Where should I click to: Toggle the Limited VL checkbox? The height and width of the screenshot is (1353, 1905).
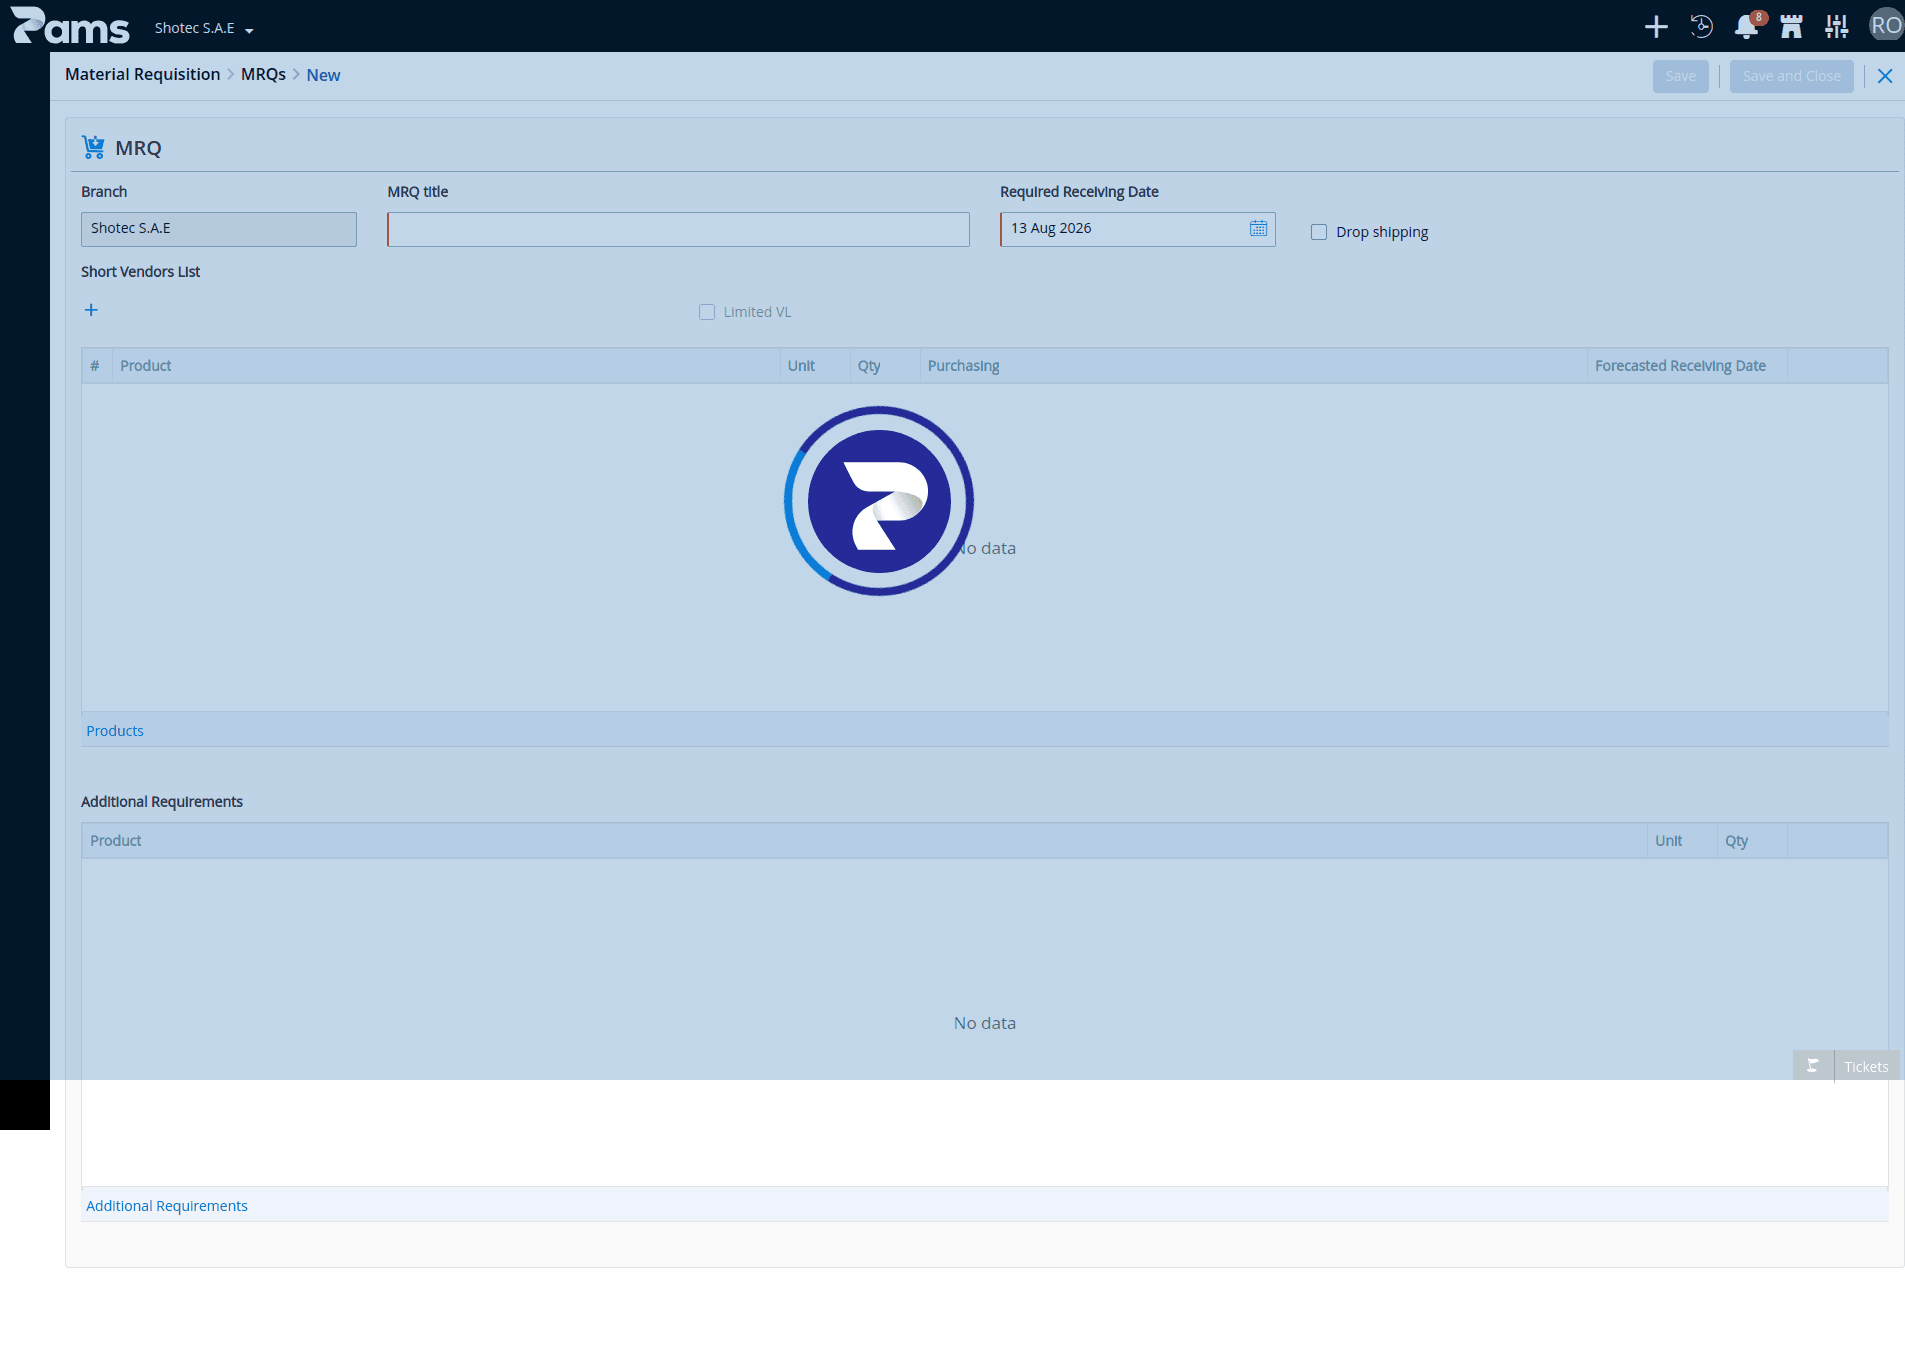707,312
